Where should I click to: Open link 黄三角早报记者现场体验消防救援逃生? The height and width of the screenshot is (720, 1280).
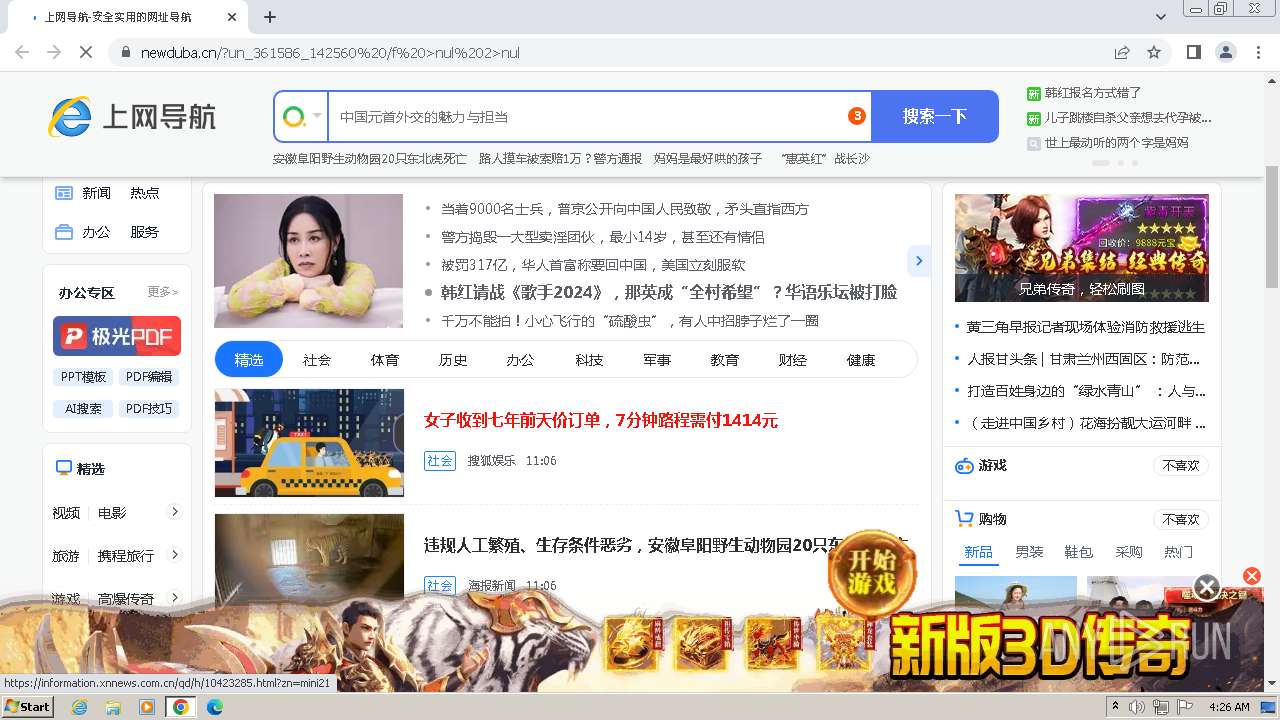tap(1086, 327)
